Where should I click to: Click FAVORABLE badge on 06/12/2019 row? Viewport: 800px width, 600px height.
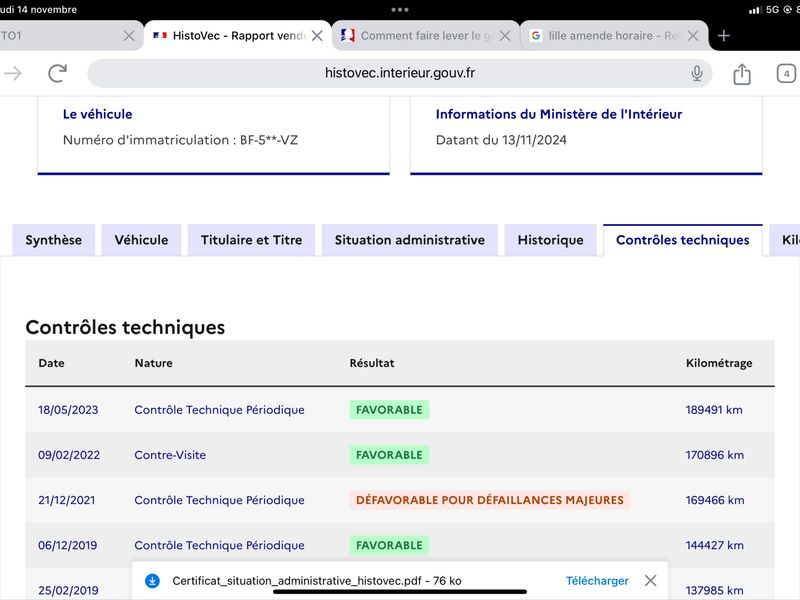(389, 545)
